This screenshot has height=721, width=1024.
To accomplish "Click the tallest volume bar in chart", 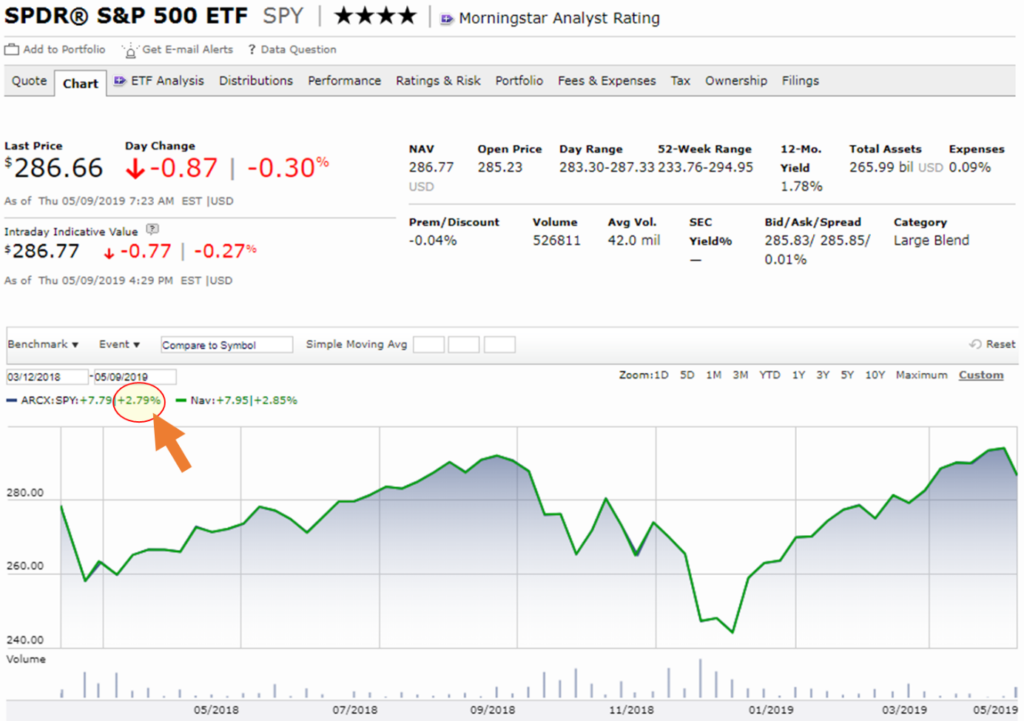I will pyautogui.click(x=700, y=679).
